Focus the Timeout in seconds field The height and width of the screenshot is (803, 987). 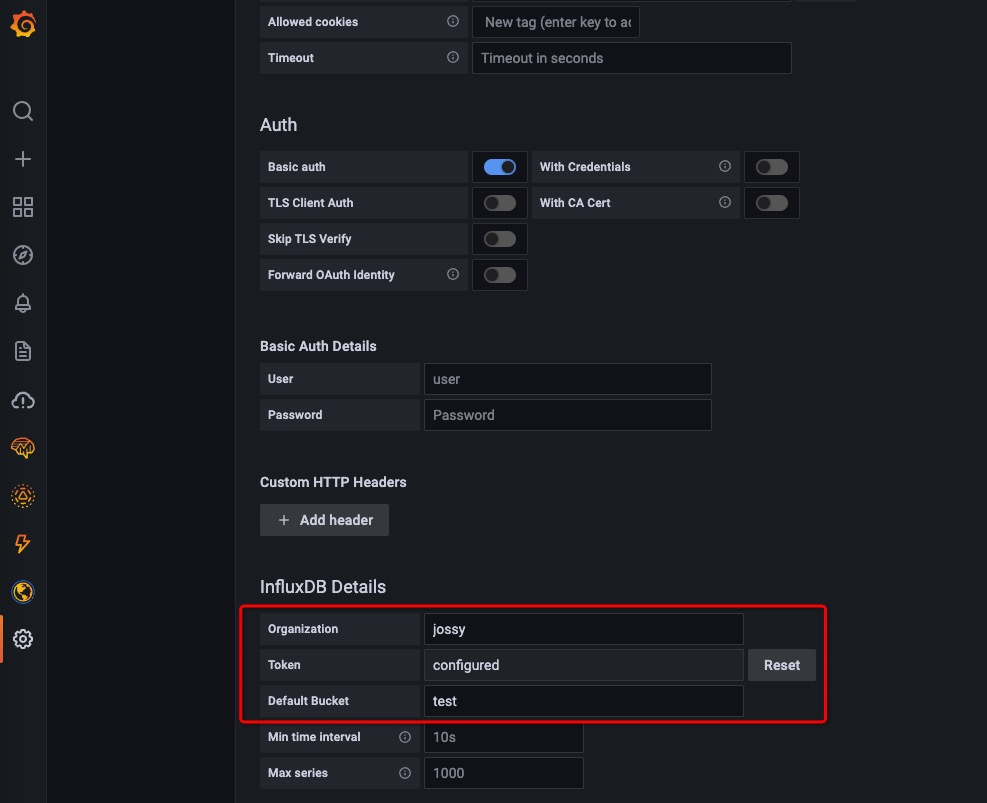click(x=632, y=58)
